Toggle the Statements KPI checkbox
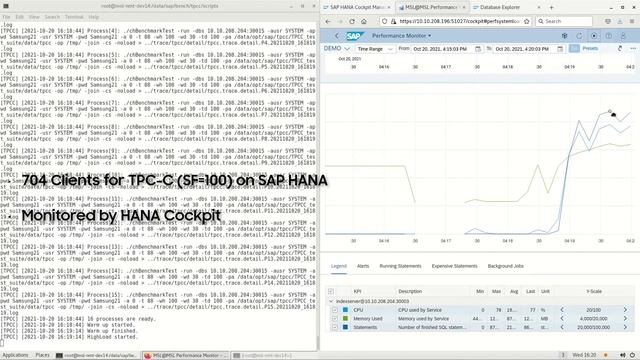 (335, 327)
